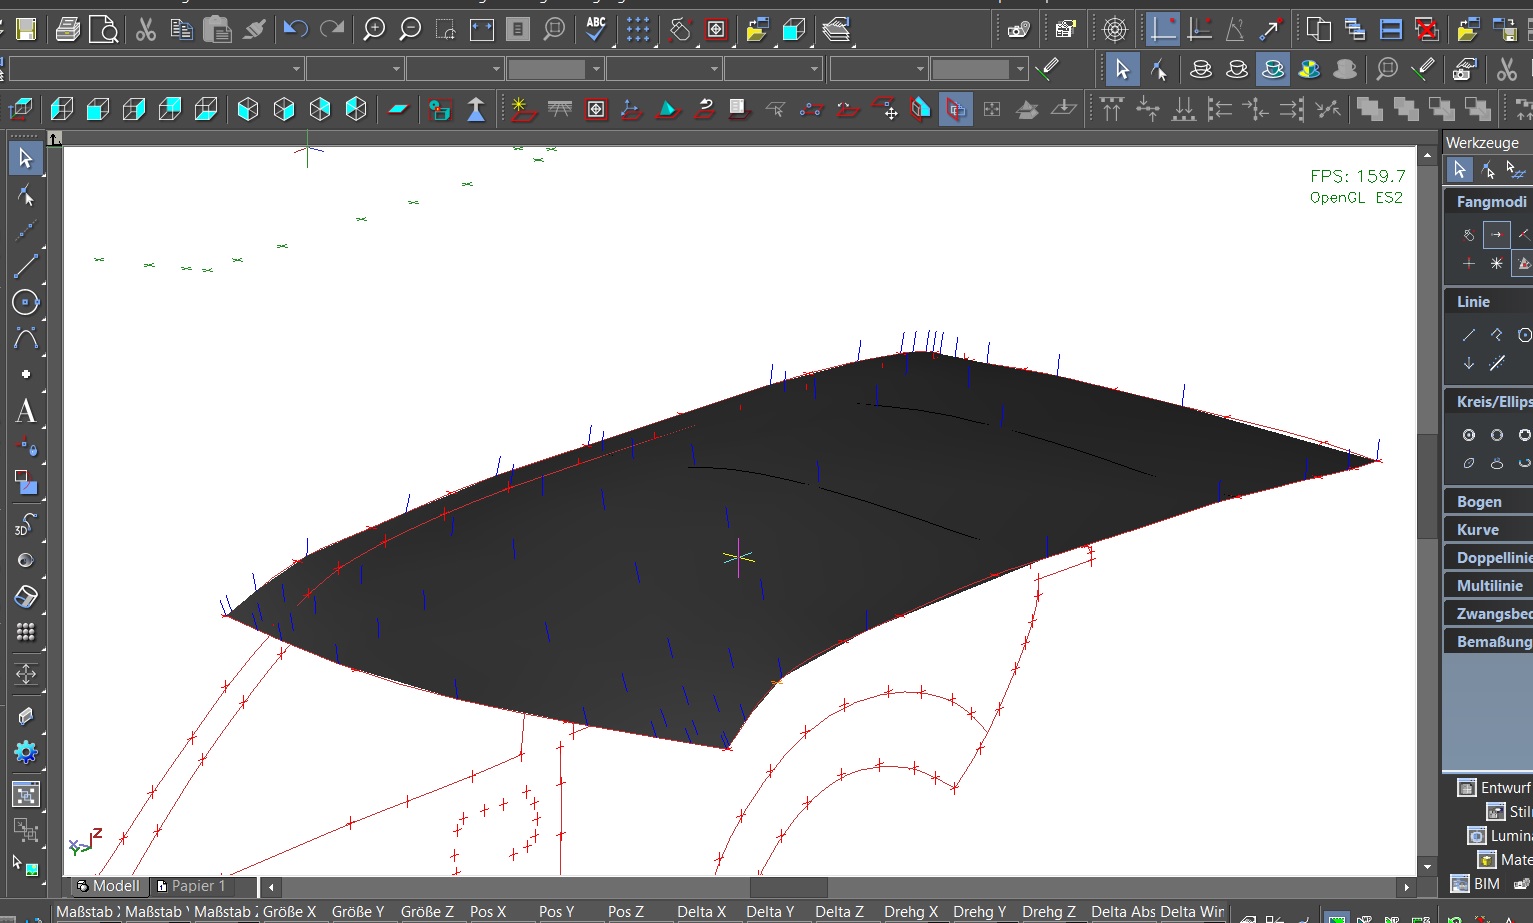Click the camera location icon
Viewport: 1533px width, 923px height.
point(1018,30)
